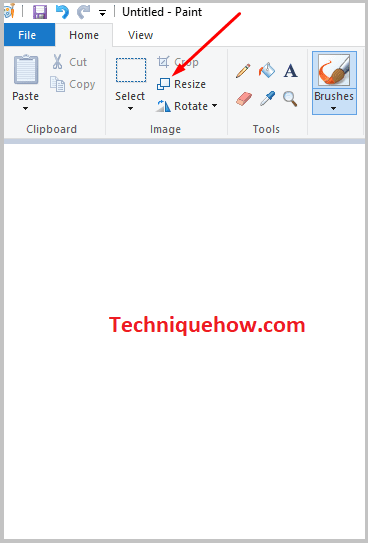Screen dimensions: 368x543
Task: Click the Redo arrow icon
Action: click(x=83, y=12)
